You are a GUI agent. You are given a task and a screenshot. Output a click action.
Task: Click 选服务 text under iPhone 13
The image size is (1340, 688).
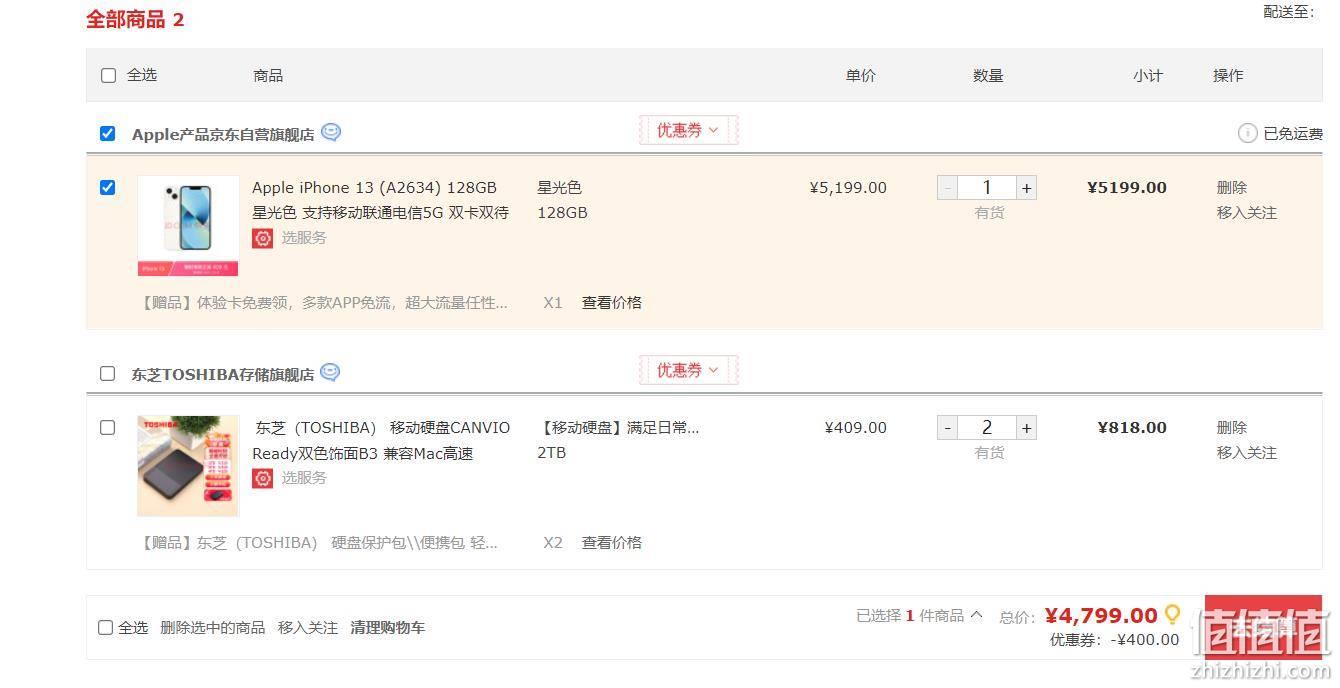pos(304,237)
